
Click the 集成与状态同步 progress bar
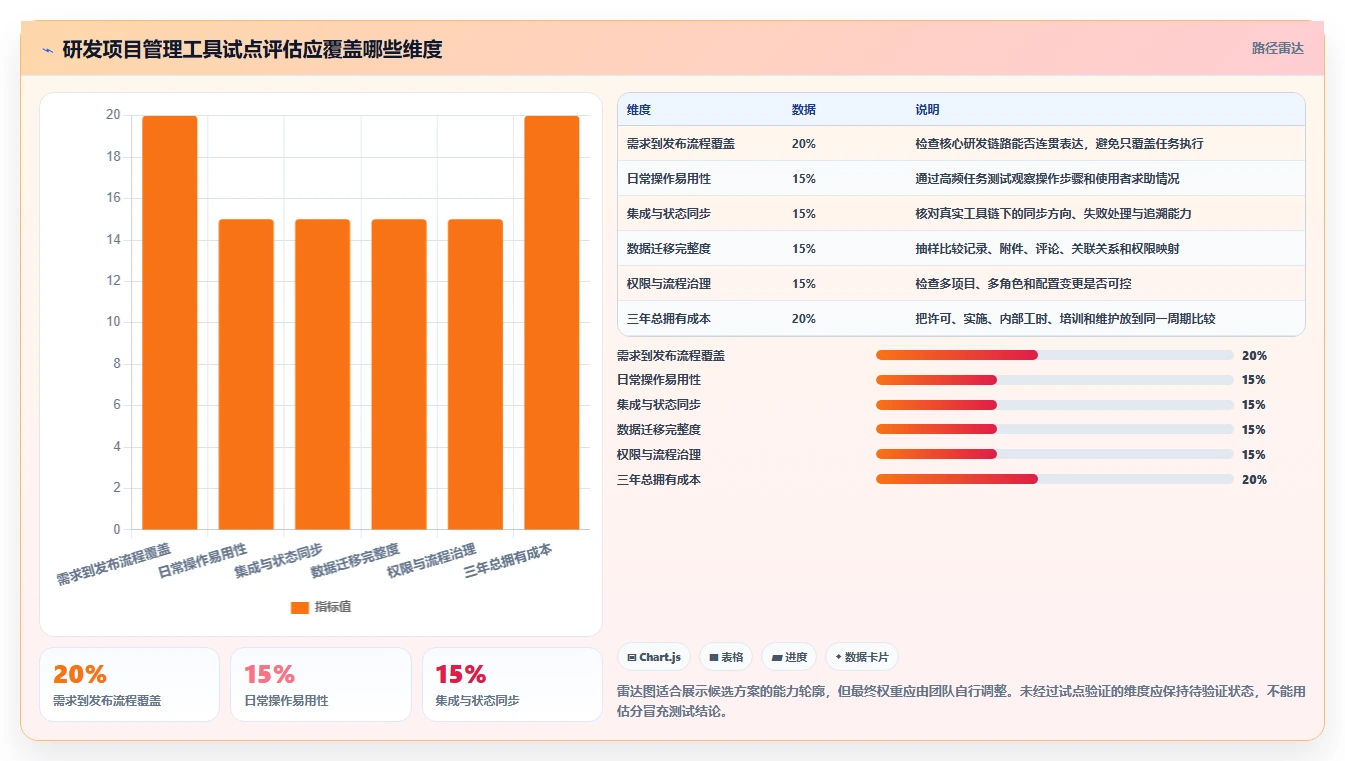(x=1054, y=405)
